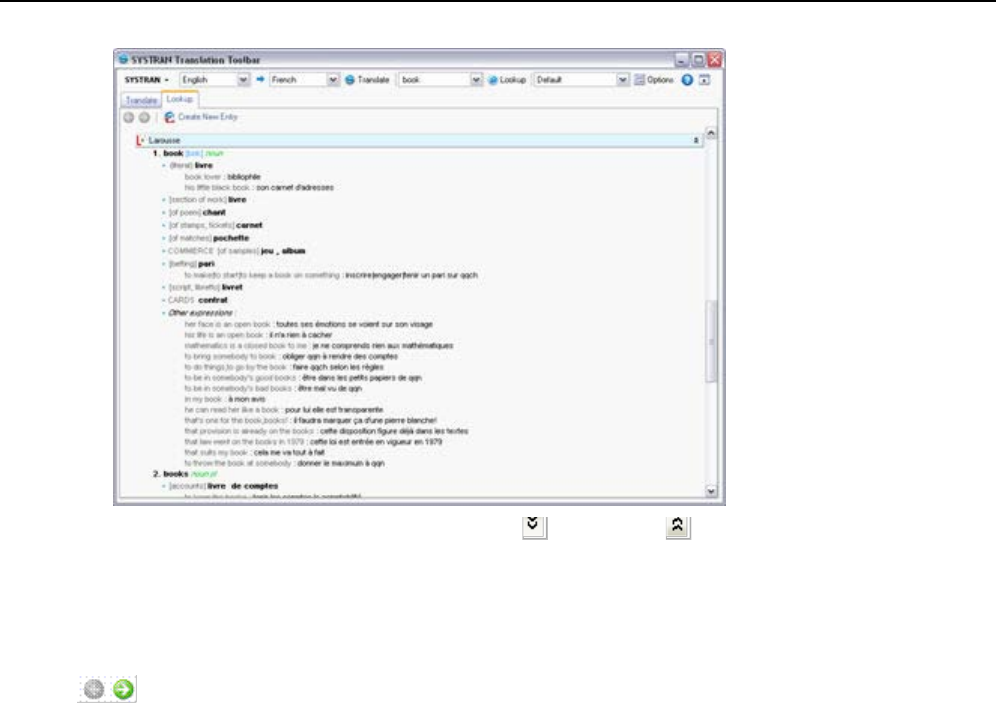The image size is (996, 704).
Task: Click the grey Back navigation button
Action: (x=129, y=118)
